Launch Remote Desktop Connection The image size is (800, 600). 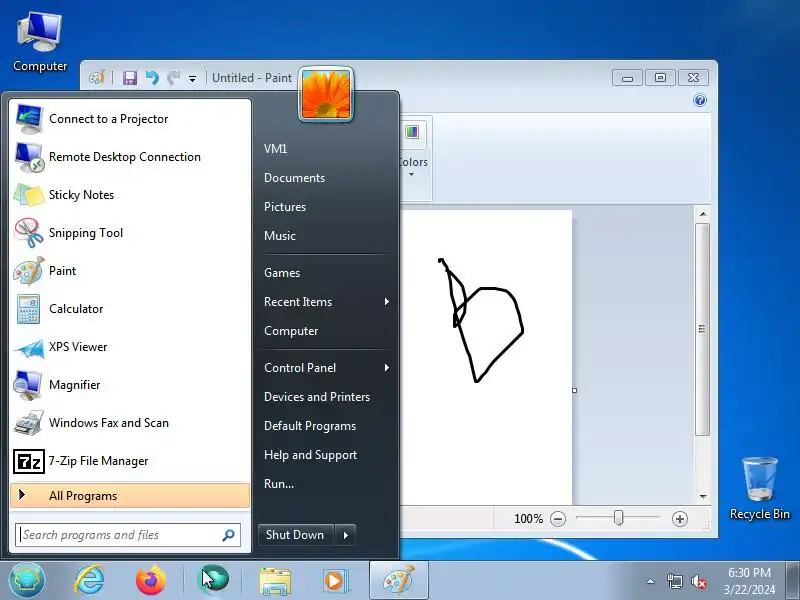tap(130, 157)
